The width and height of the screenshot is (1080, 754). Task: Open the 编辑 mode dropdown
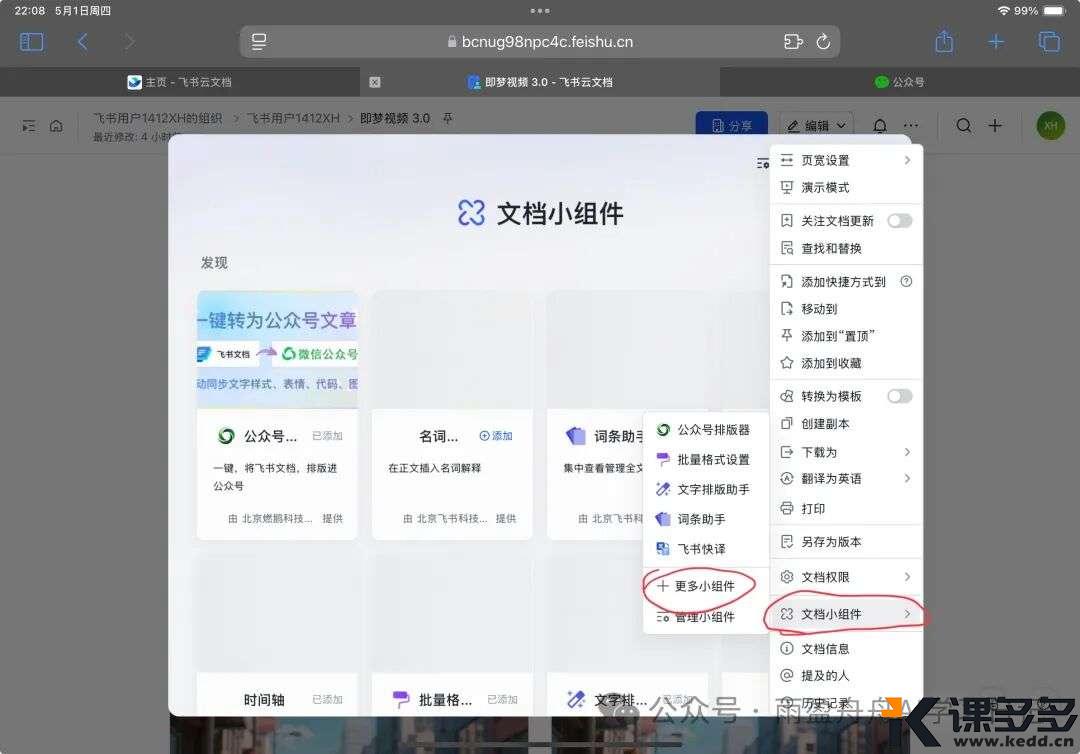tap(816, 126)
